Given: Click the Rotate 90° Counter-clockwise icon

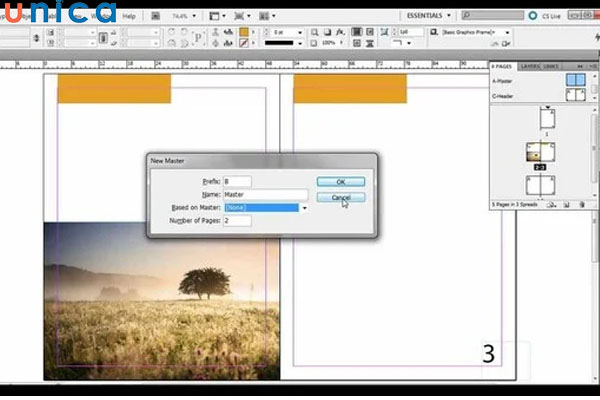Looking at the screenshot, I should pyautogui.click(x=184, y=32).
